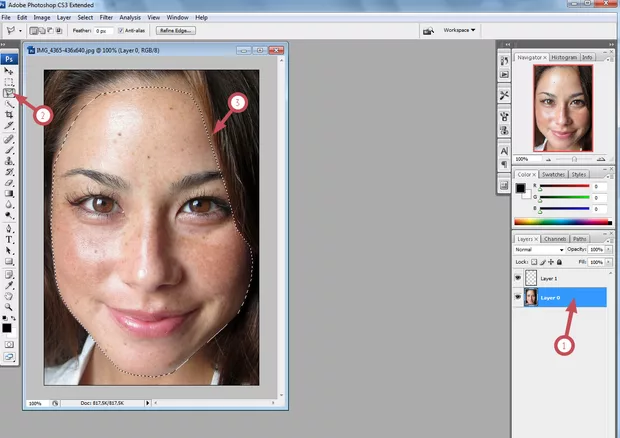Select the Clone Stamp tool
620x438 pixels.
click(9, 161)
